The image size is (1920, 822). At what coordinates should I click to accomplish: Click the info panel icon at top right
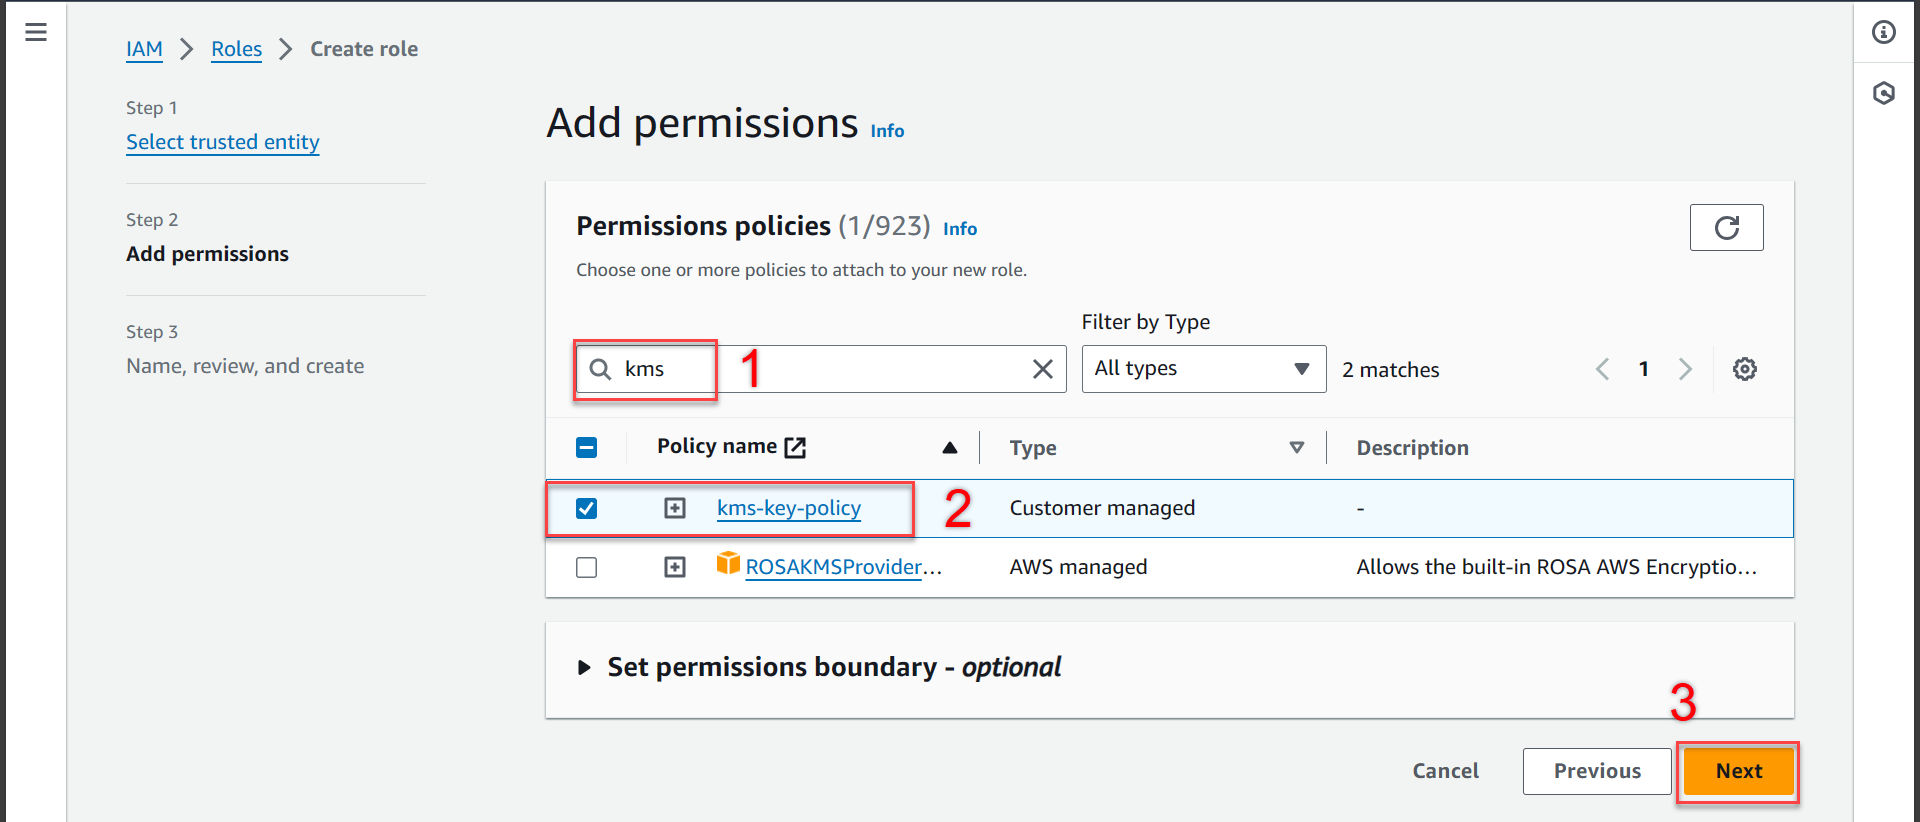(1884, 33)
